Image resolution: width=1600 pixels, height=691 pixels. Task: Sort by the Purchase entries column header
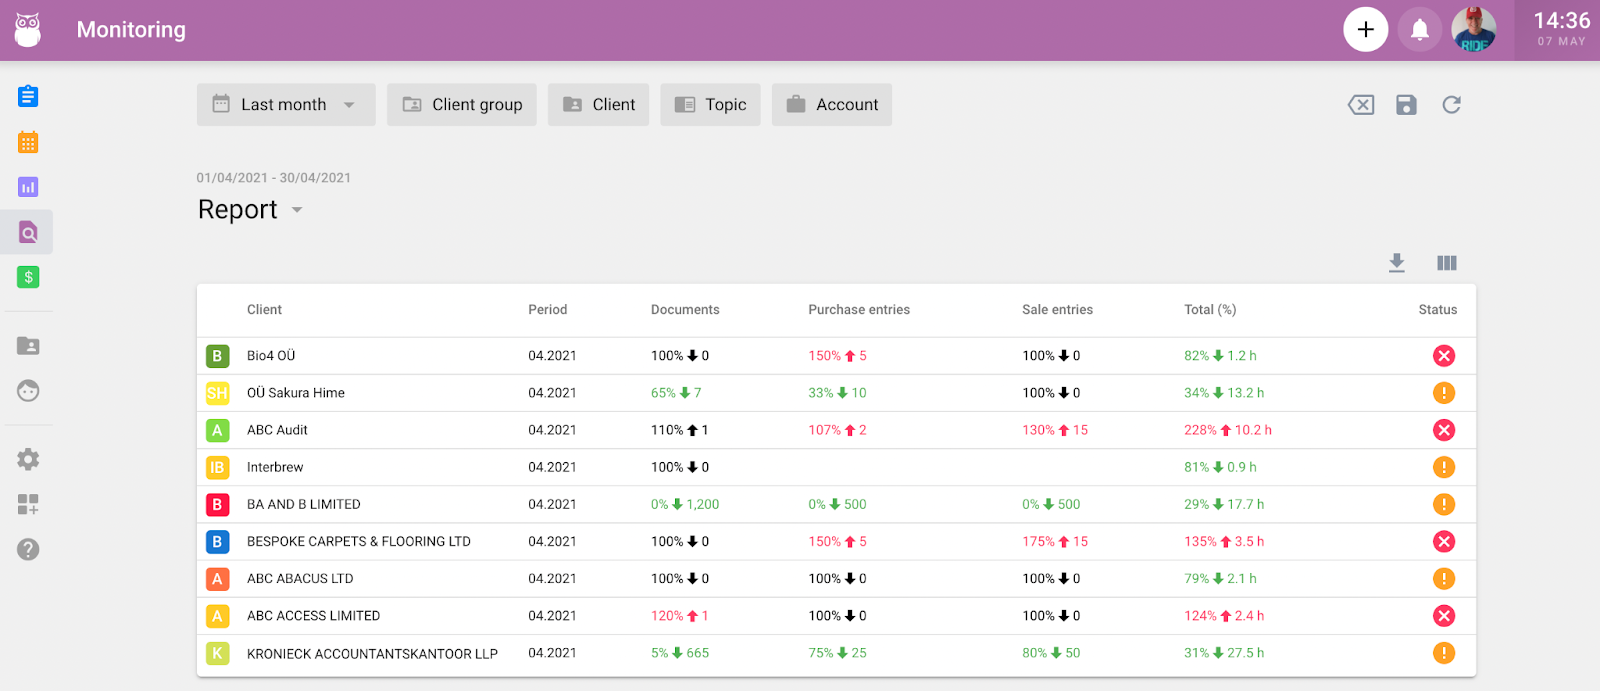(859, 310)
